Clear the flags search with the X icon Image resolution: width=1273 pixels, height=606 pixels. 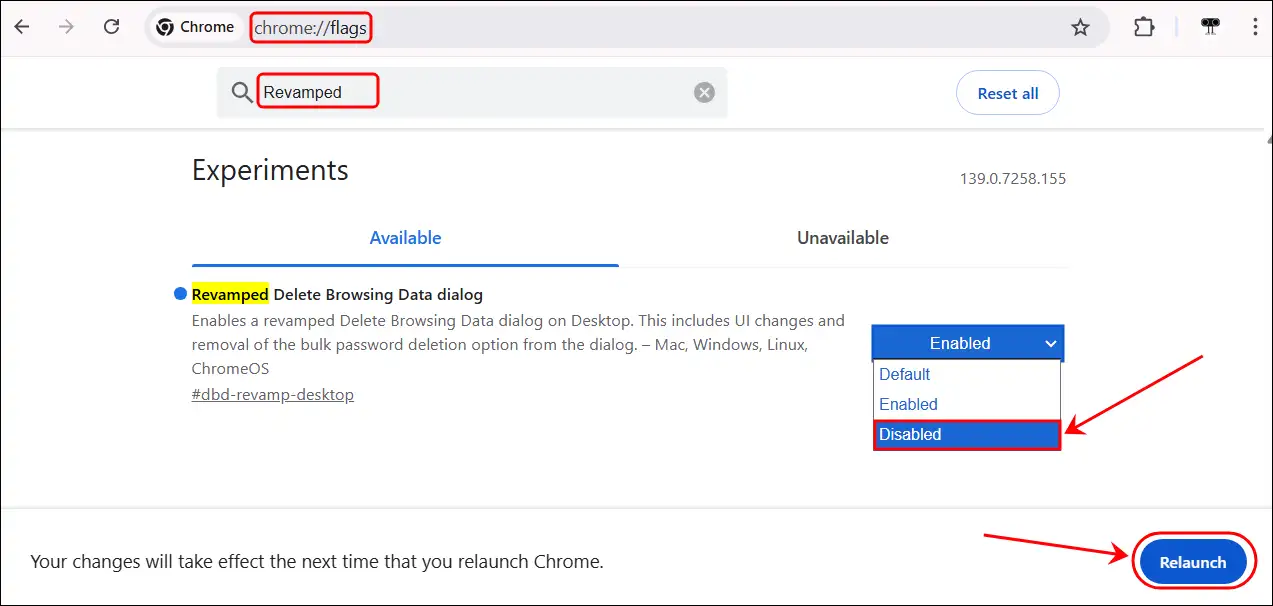pos(705,92)
